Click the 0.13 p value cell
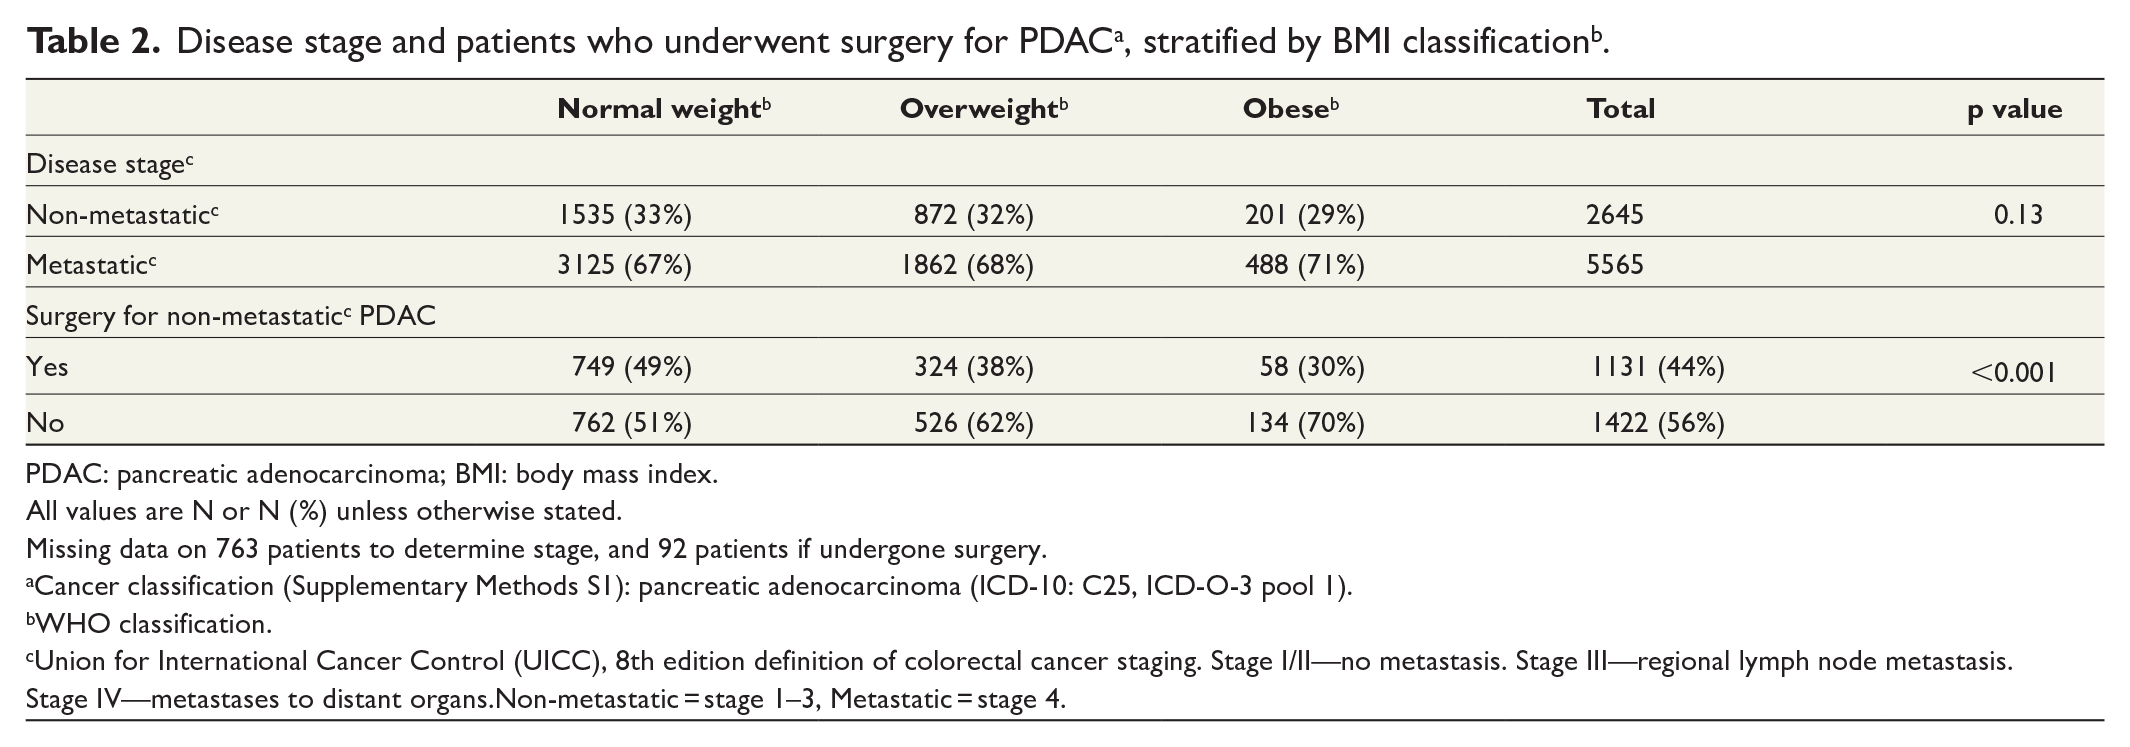The height and width of the screenshot is (747, 2130). pyautogui.click(x=2018, y=214)
